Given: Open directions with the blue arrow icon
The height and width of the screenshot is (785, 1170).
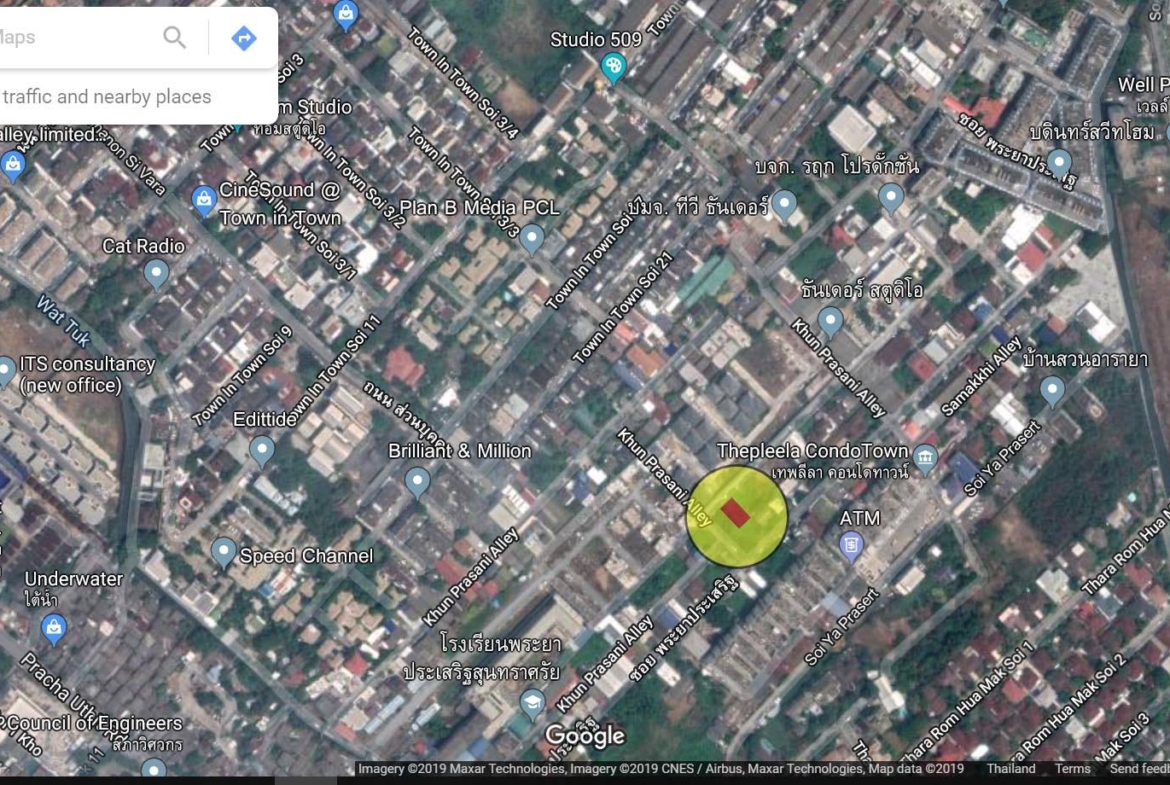Looking at the screenshot, I should [x=243, y=38].
